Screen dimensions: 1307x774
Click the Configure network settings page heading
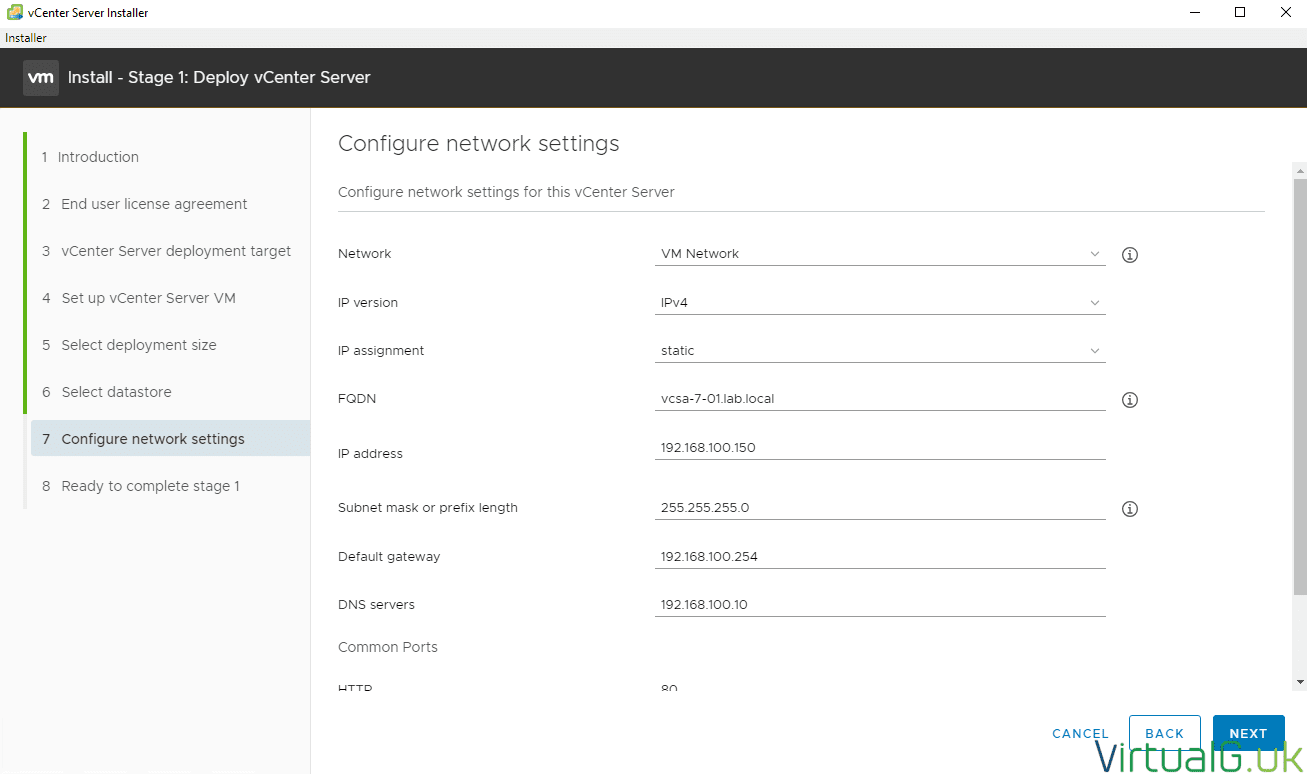click(479, 144)
